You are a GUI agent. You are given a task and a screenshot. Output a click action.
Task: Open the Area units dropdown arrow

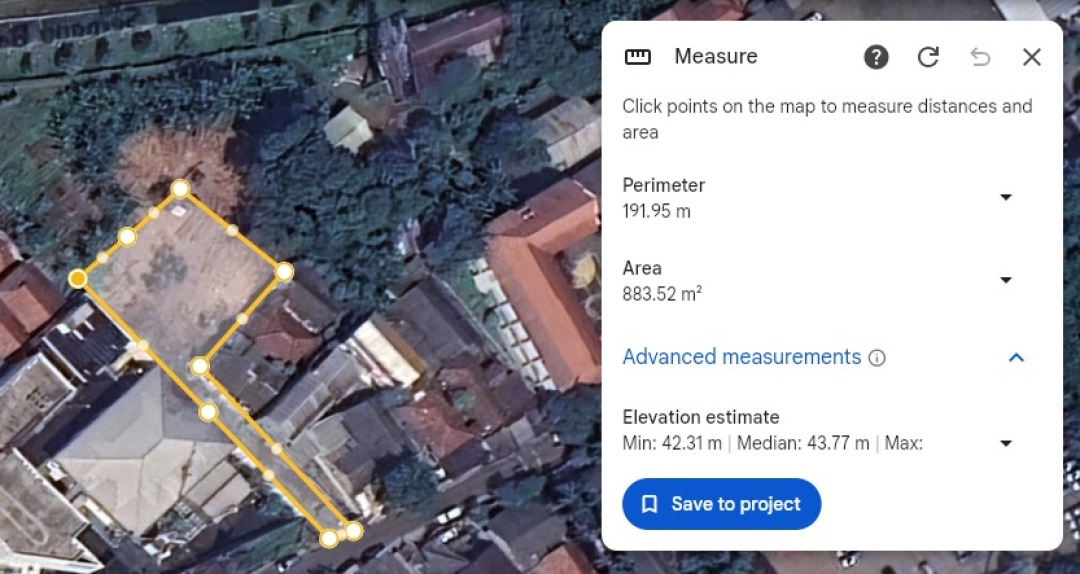(1006, 281)
